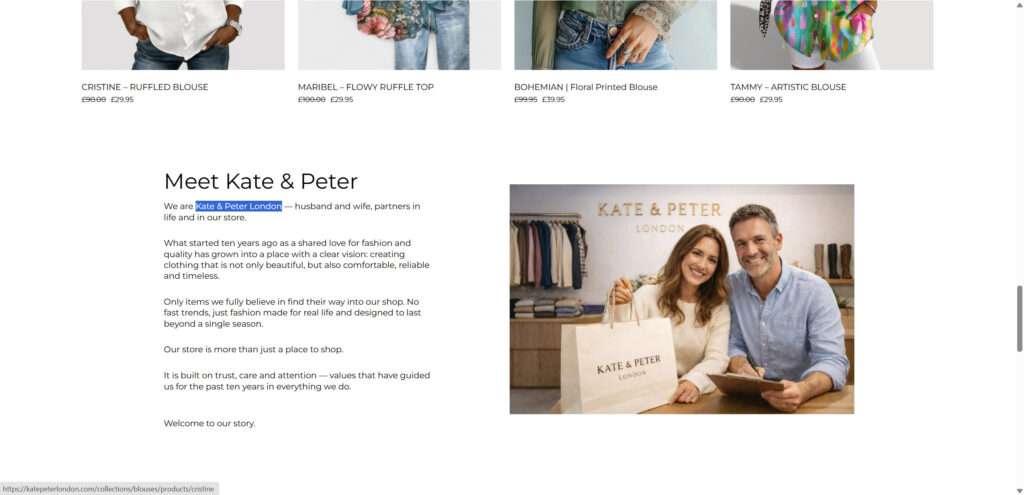Open the Maribel – Flowy Ruffle Top title
Image resolution: width=1024 pixels, height=495 pixels.
tap(366, 87)
